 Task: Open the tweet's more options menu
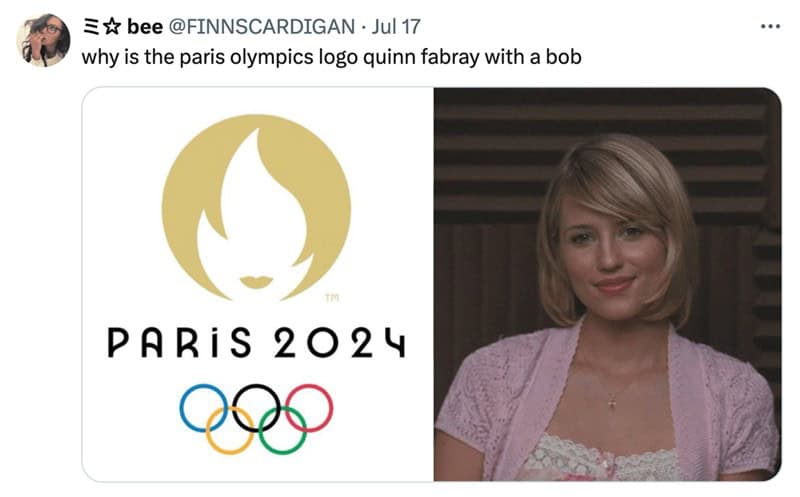pos(770,27)
